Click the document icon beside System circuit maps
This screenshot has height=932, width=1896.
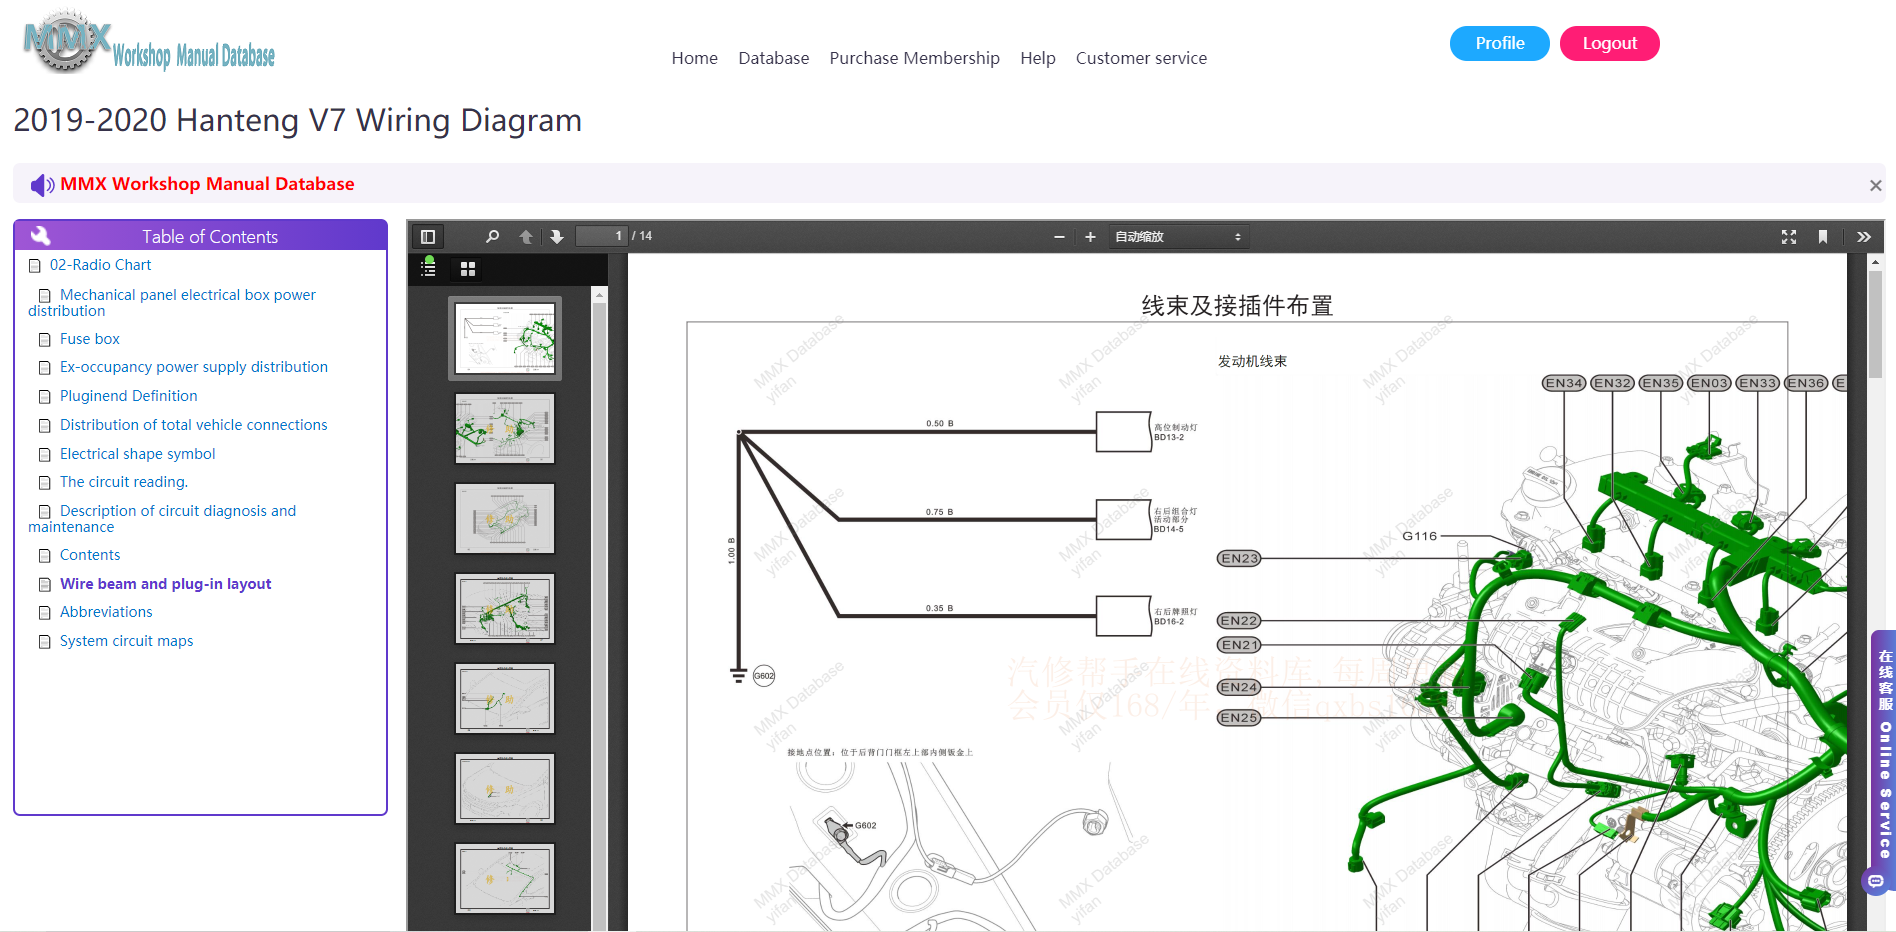[x=44, y=642]
